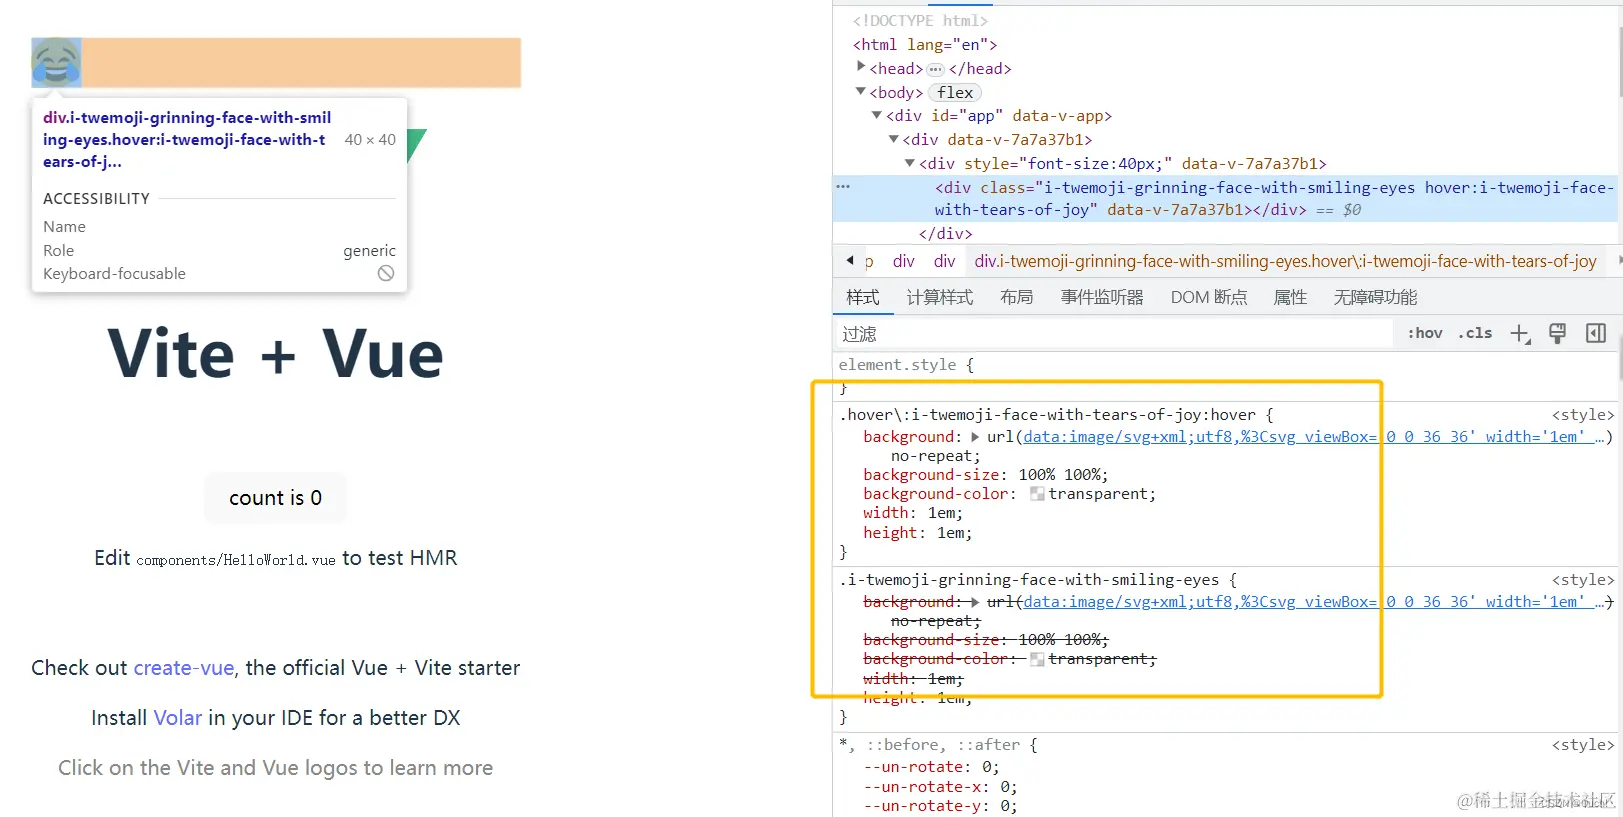Expand the strikethrough background shorthand triangle
The height and width of the screenshot is (817, 1623).
click(x=975, y=602)
